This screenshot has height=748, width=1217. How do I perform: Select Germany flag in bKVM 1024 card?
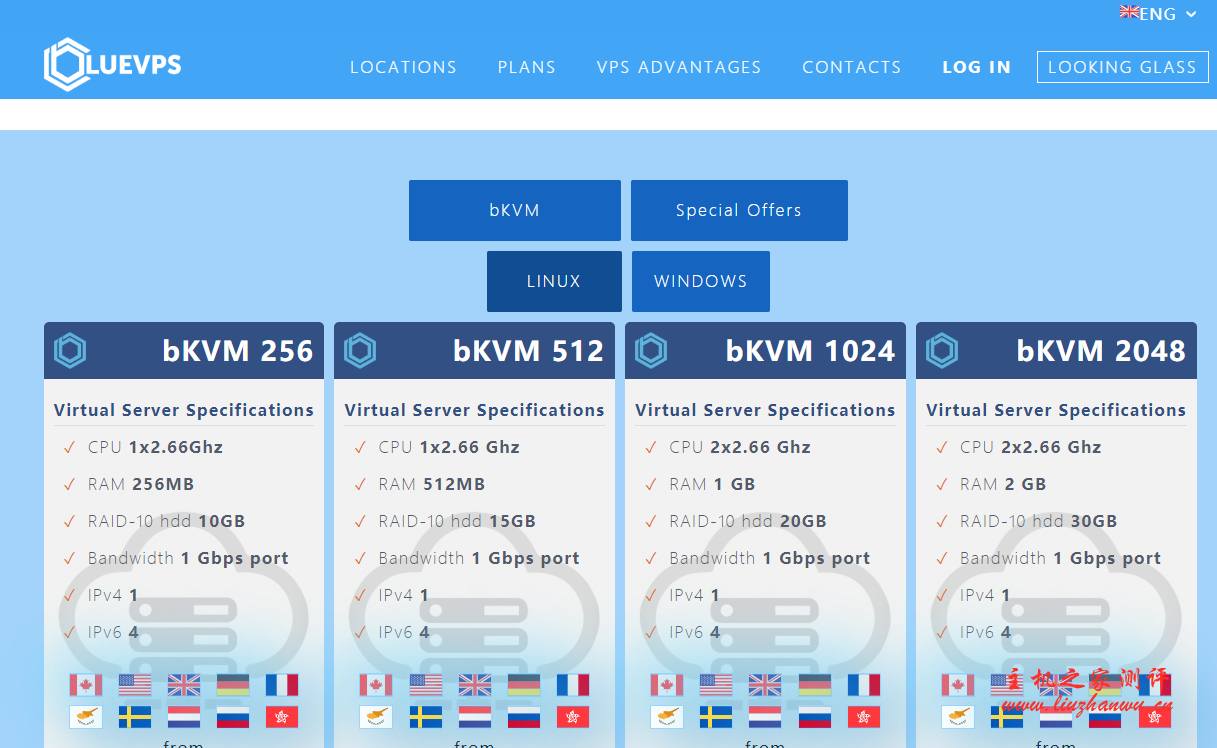pyautogui.click(x=815, y=685)
